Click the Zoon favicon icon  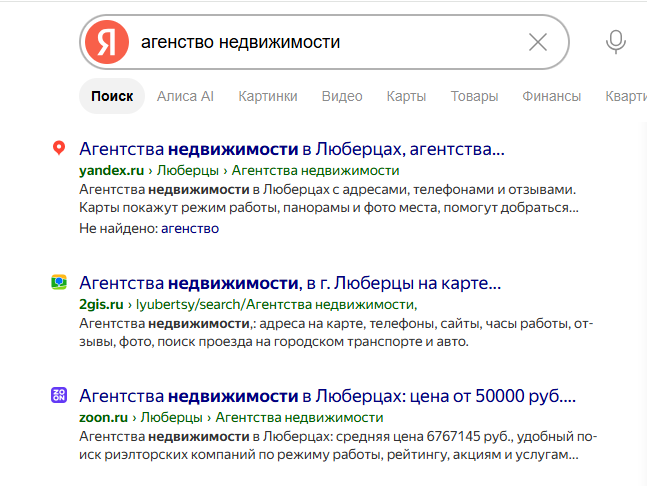pos(59,395)
